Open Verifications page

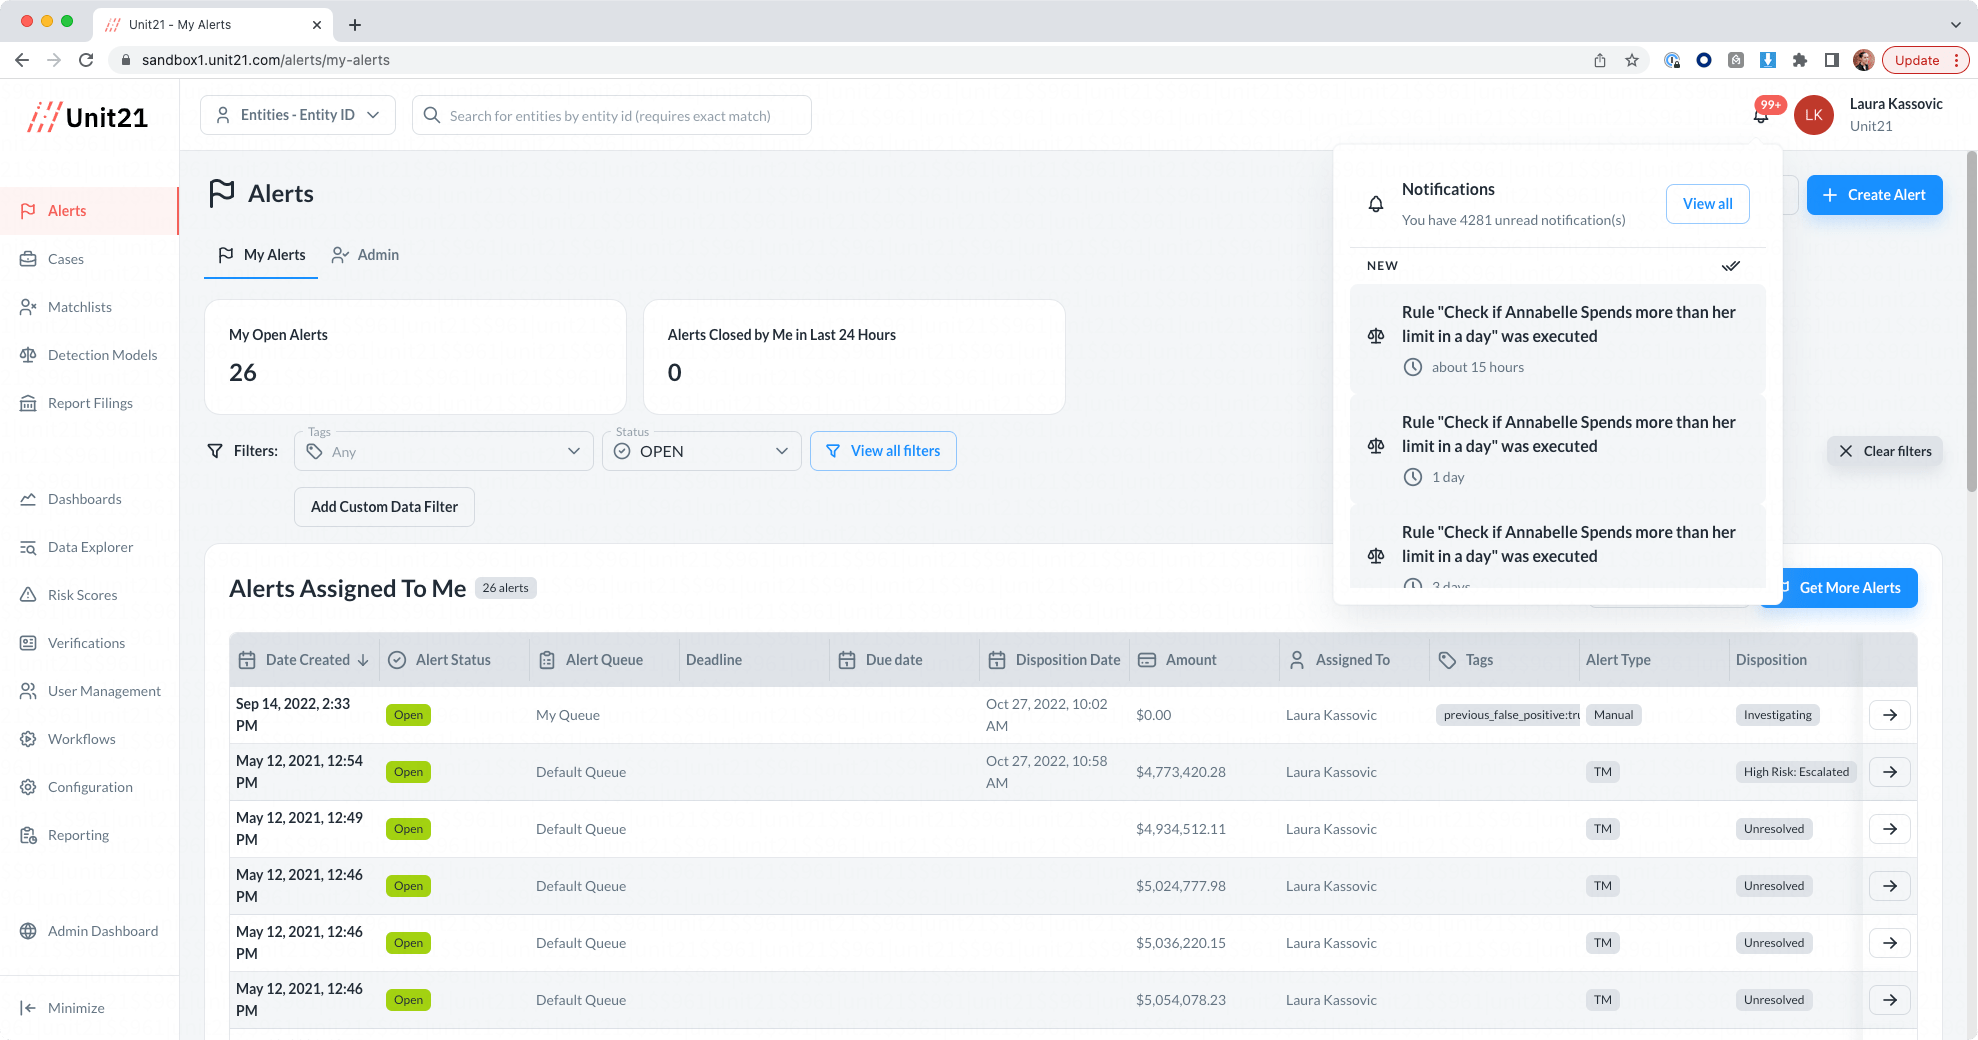coord(89,643)
